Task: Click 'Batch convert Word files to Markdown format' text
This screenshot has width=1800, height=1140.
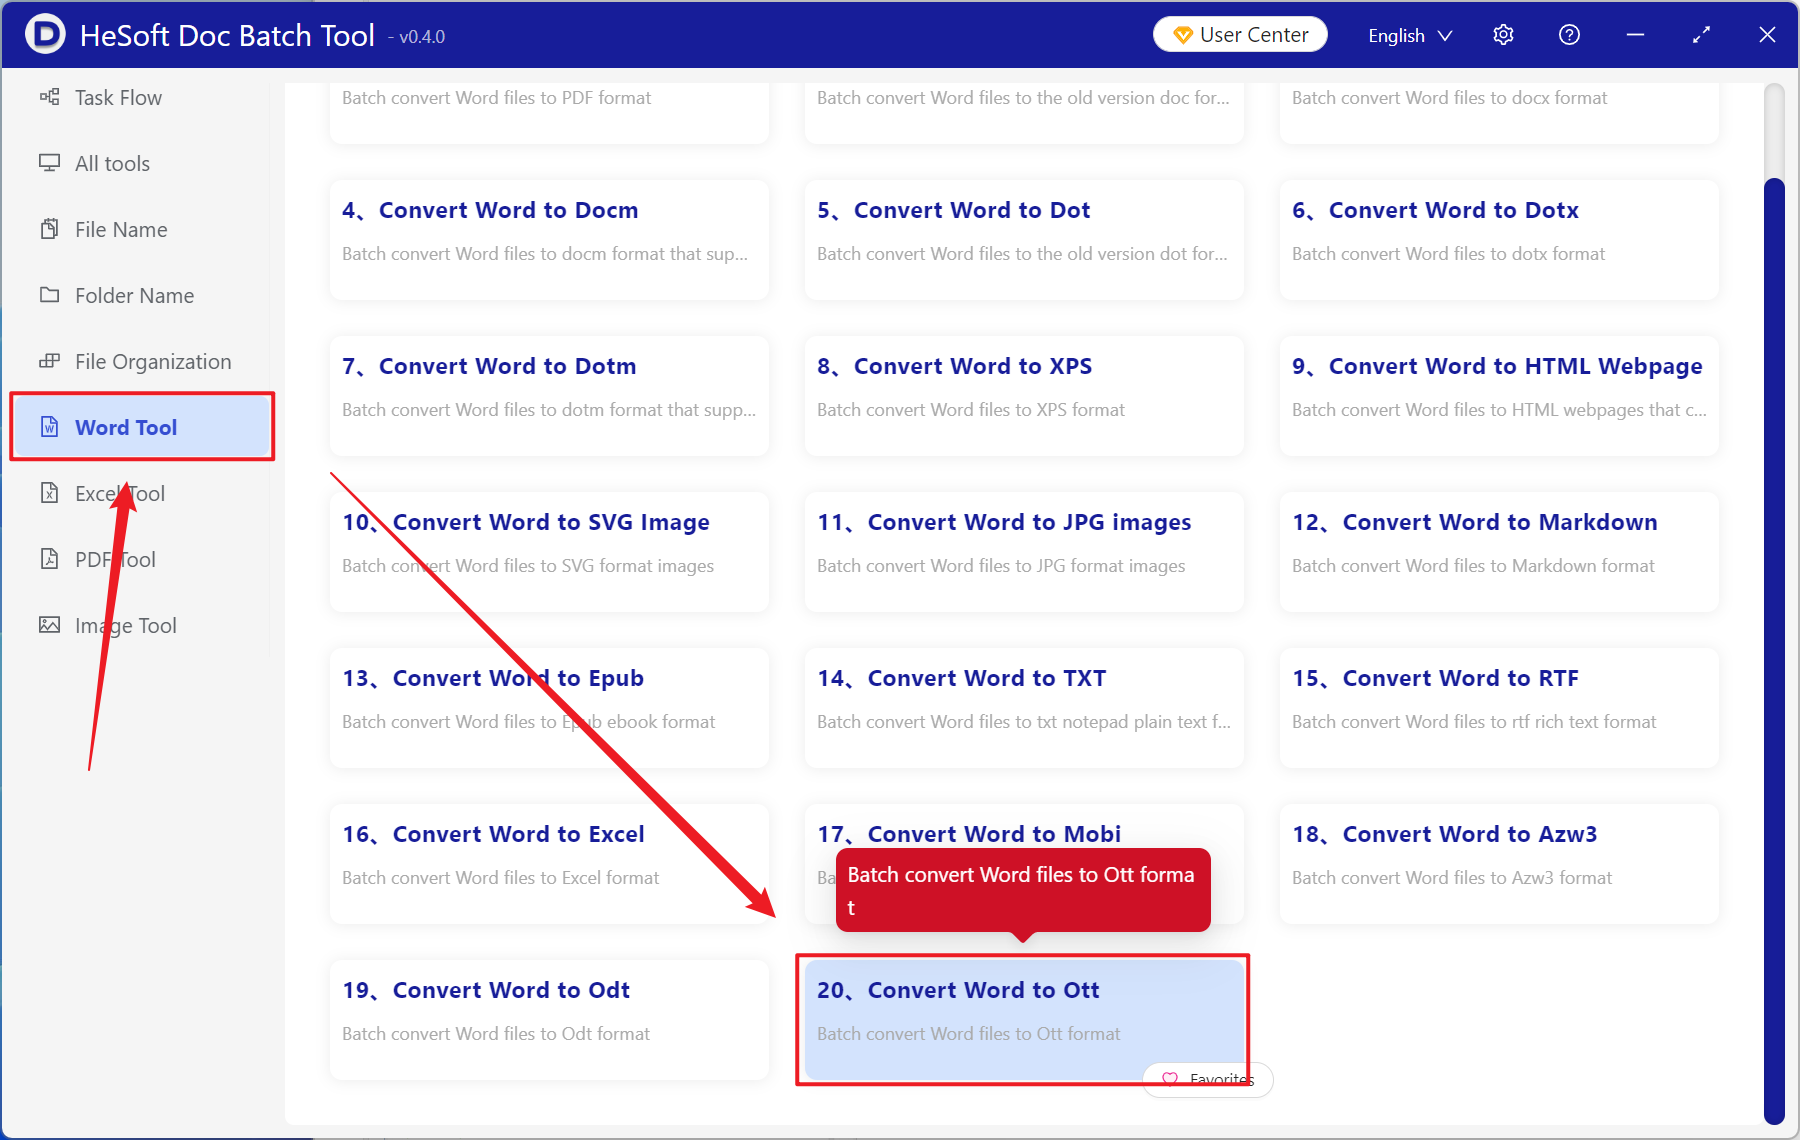Action: click(x=1473, y=566)
